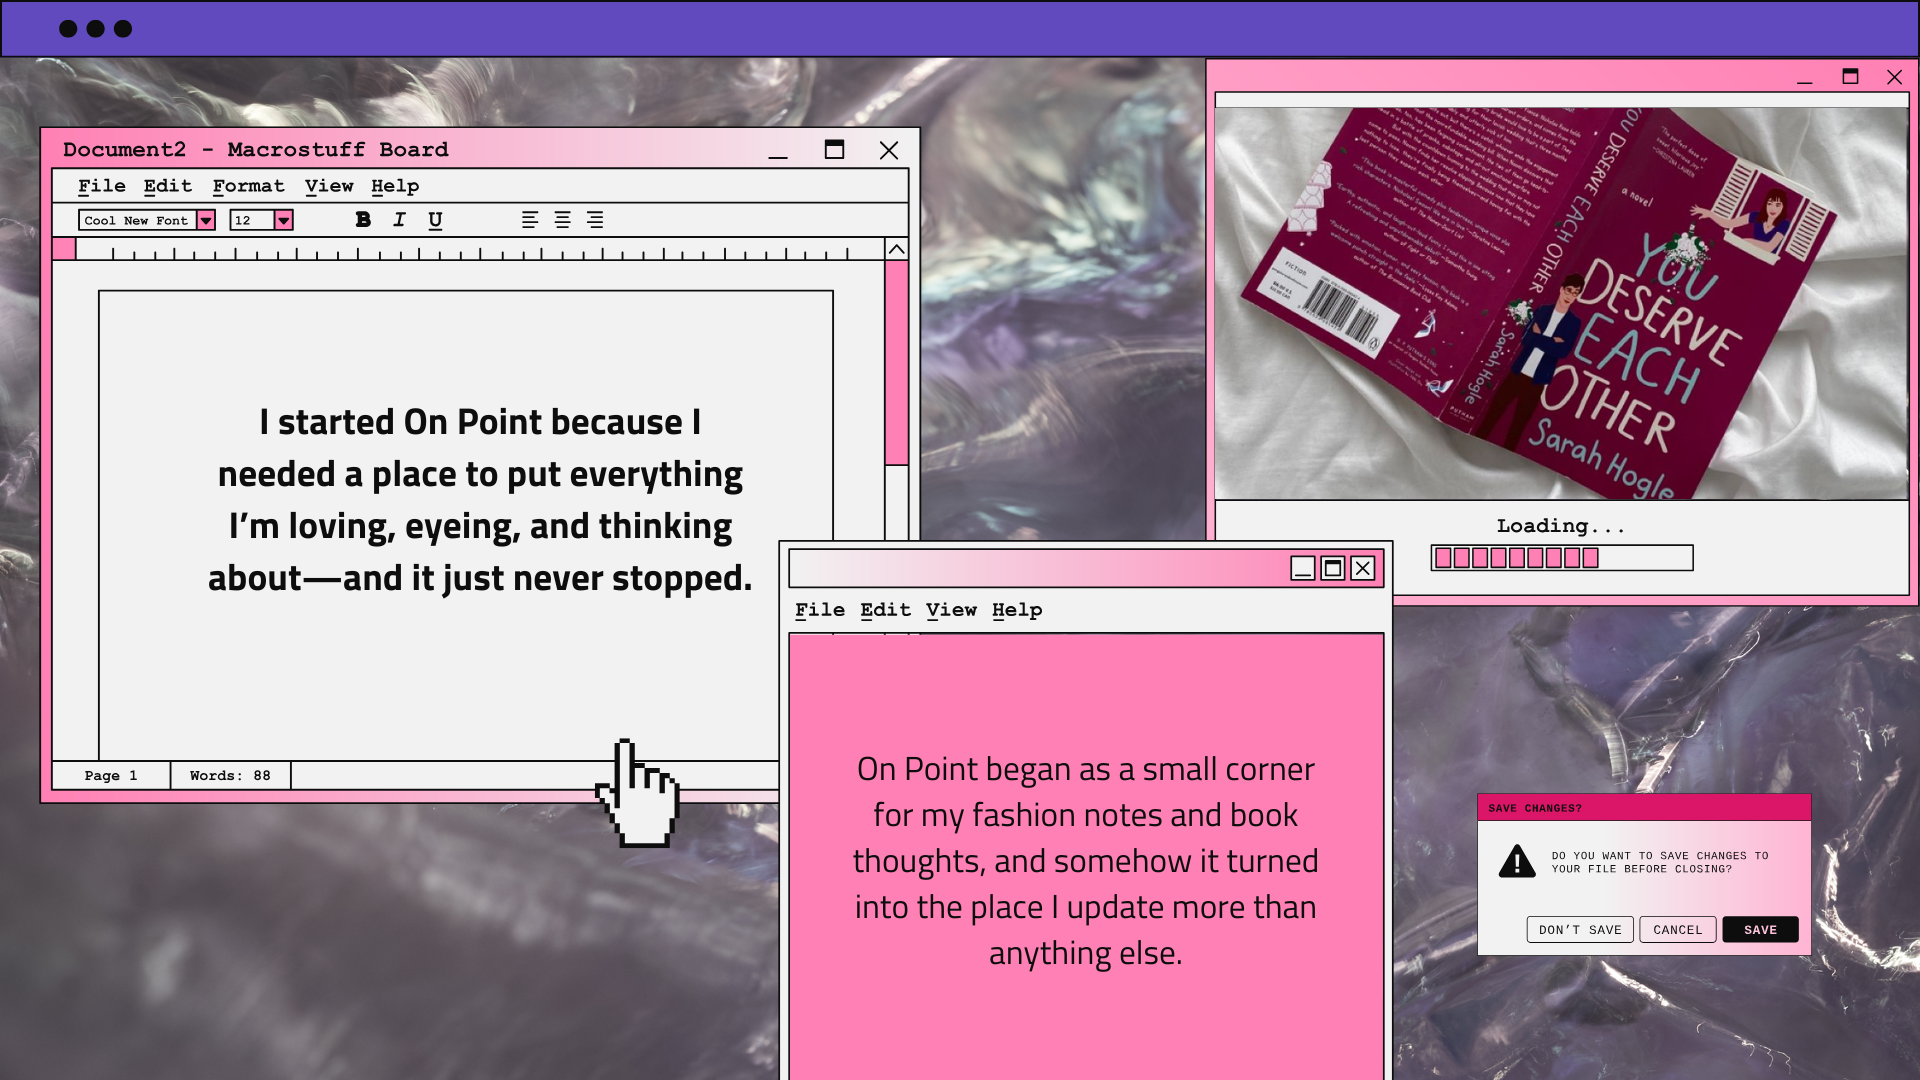The image size is (1920, 1080).
Task: Open Format menu in Document2 window
Action: (248, 186)
